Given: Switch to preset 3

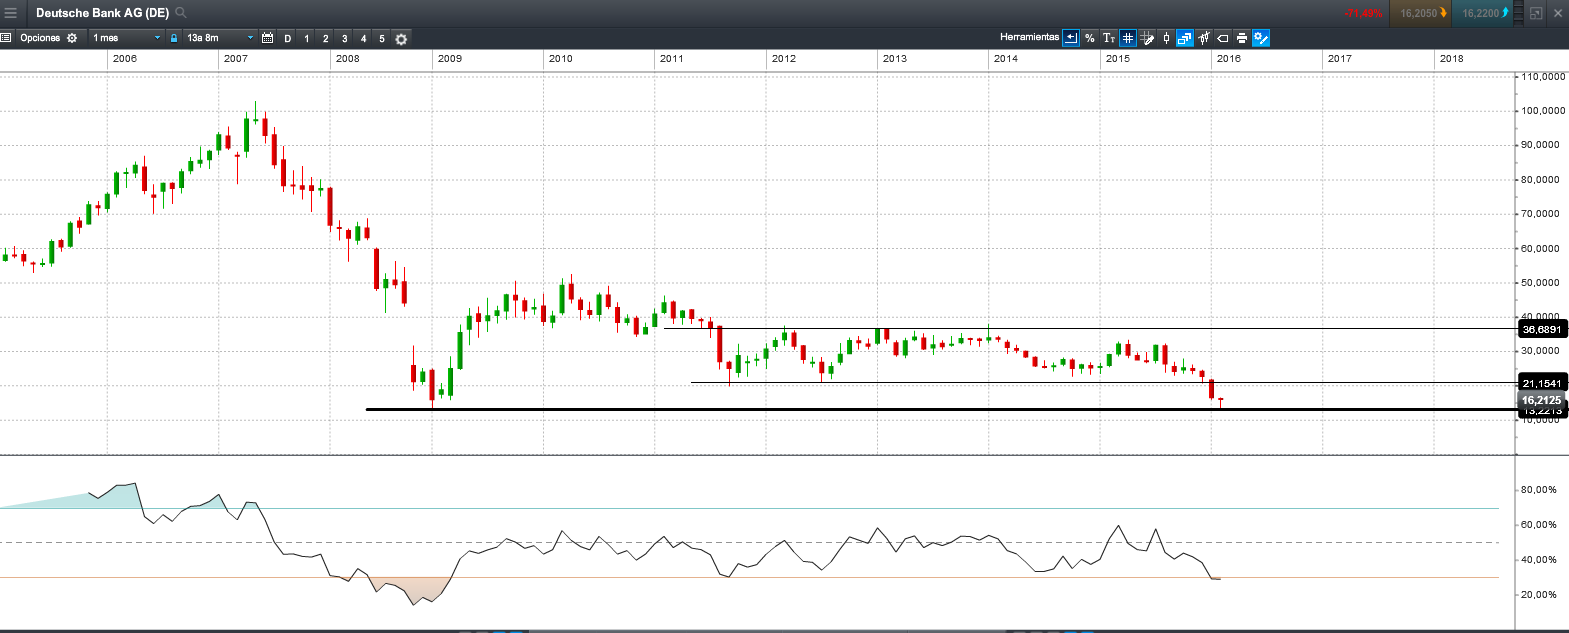Looking at the screenshot, I should [344, 38].
